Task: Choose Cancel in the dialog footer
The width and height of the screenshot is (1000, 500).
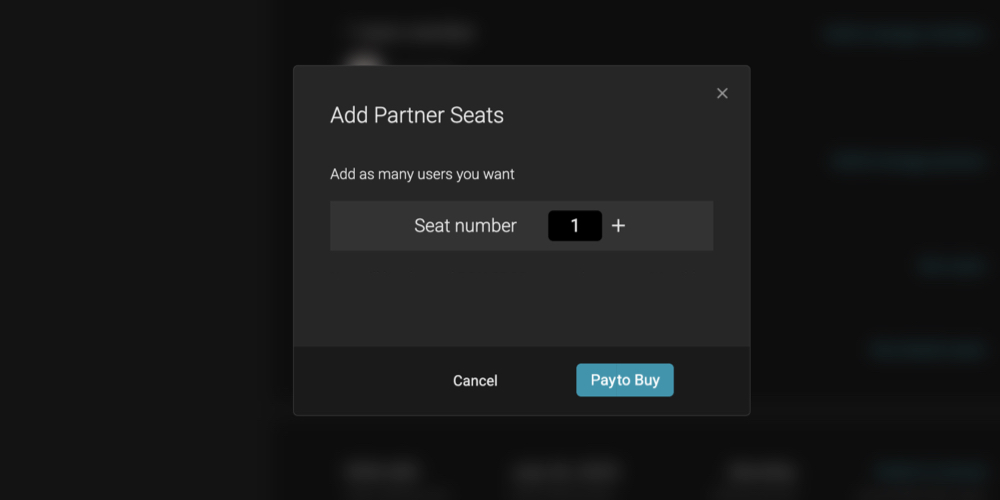Action: [475, 381]
